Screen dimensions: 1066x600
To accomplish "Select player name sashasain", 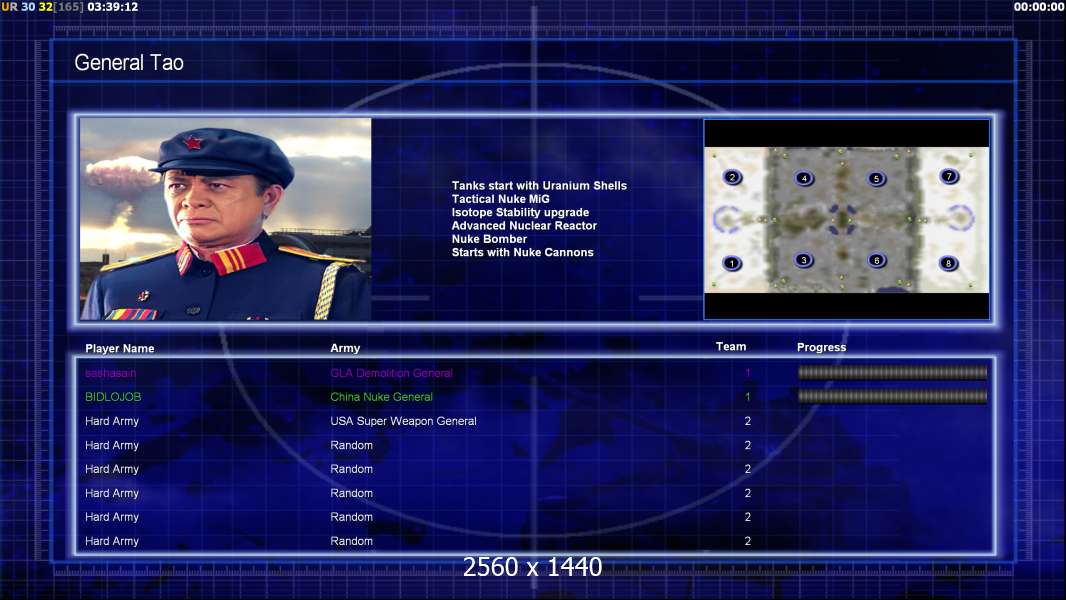I will pyautogui.click(x=111, y=373).
